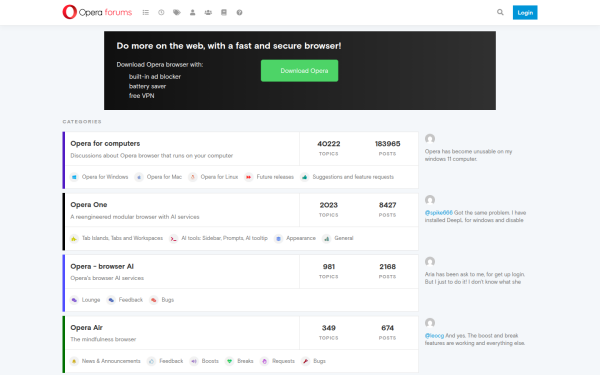Open the categories list icon in navbar
600x375 pixels.
(145, 13)
